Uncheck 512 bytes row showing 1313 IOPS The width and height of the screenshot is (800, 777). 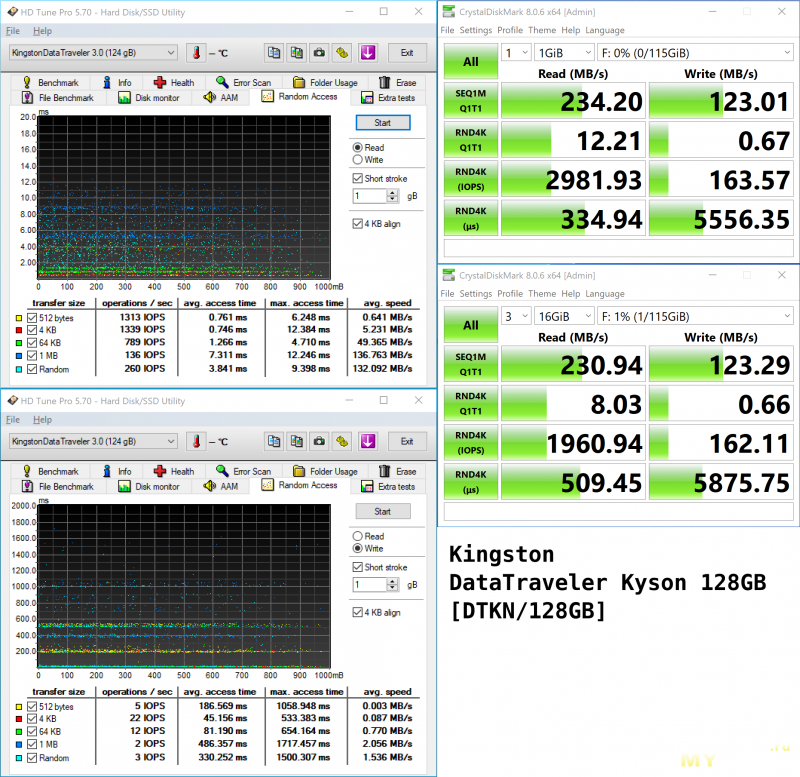tap(32, 318)
